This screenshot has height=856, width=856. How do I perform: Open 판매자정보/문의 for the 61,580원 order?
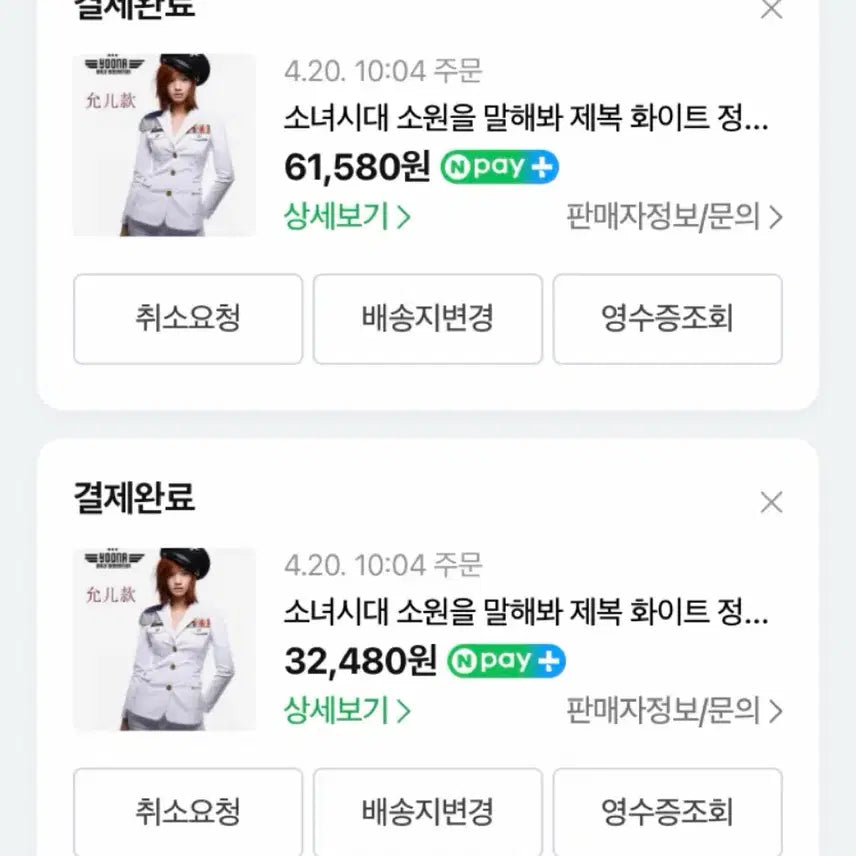[x=673, y=217]
